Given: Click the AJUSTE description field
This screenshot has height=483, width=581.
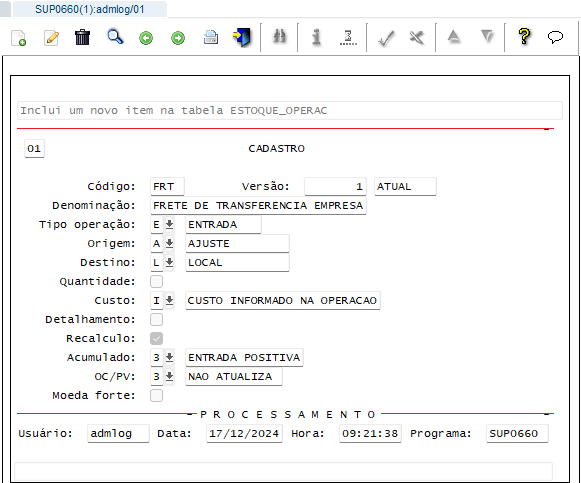Looking at the screenshot, I should [237, 243].
